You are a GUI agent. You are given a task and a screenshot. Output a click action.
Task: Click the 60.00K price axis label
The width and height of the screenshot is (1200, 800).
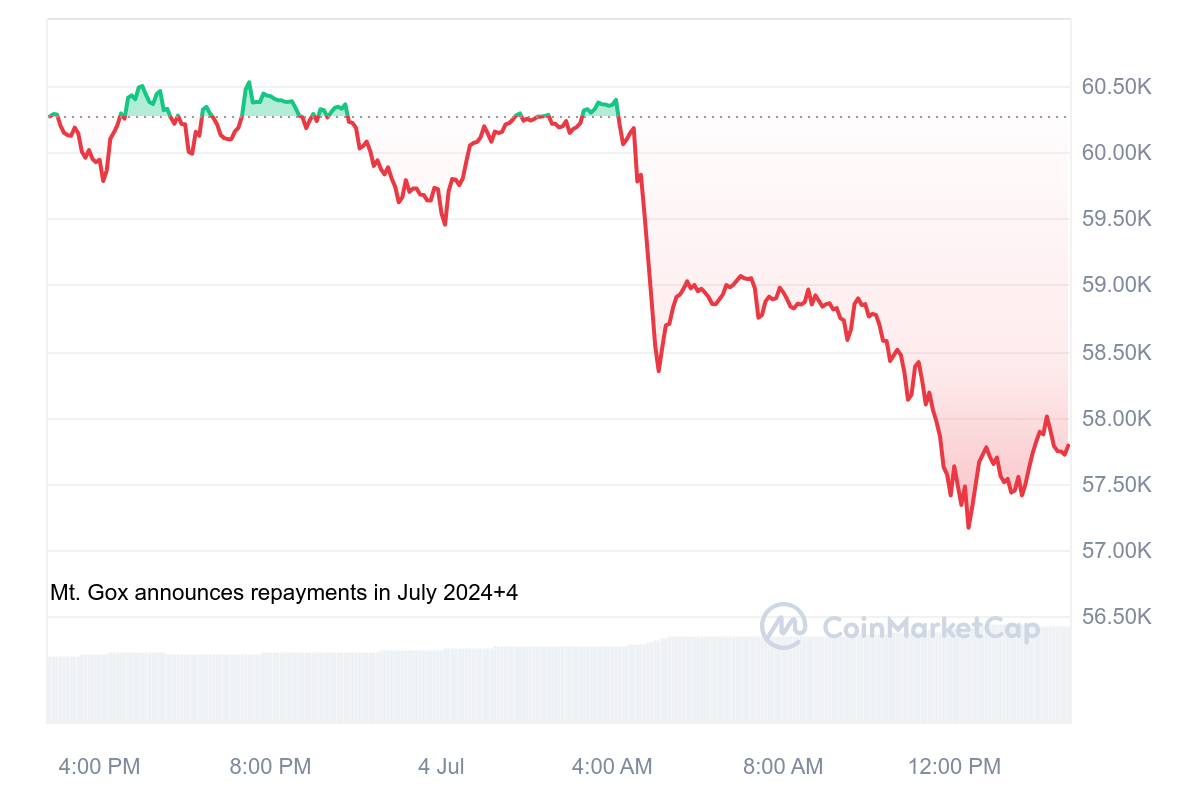[1117, 153]
